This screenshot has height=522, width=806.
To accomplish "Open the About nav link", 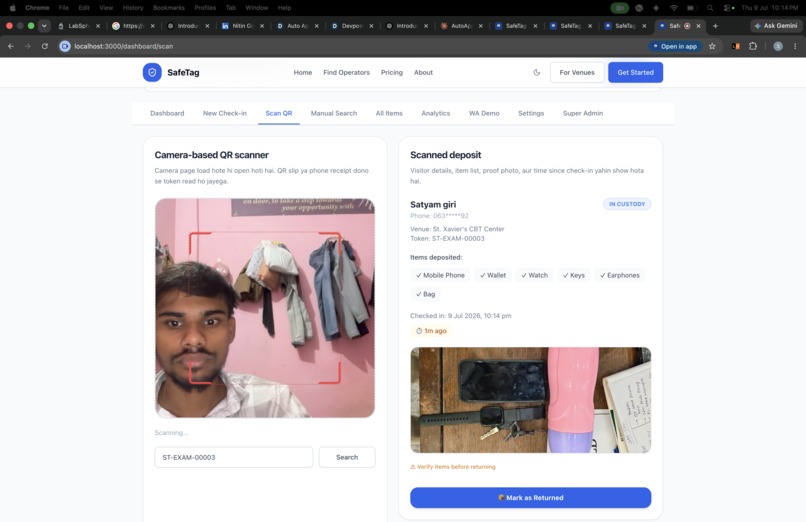I will click(x=424, y=72).
